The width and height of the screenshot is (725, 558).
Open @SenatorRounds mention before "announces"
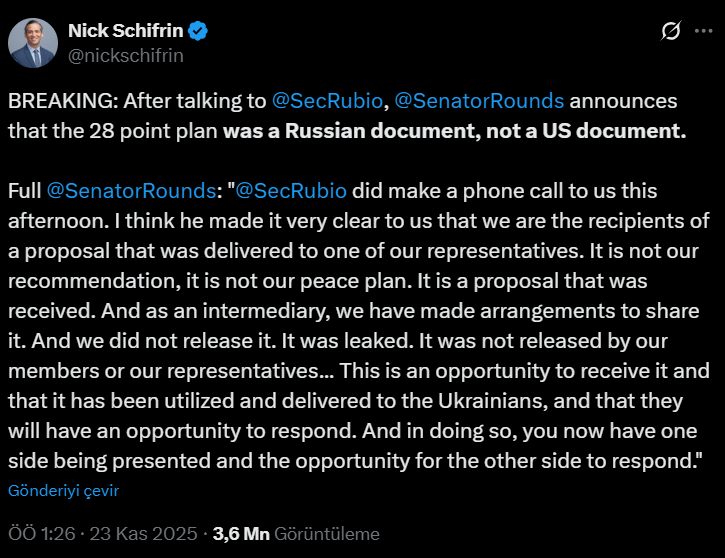(480, 101)
